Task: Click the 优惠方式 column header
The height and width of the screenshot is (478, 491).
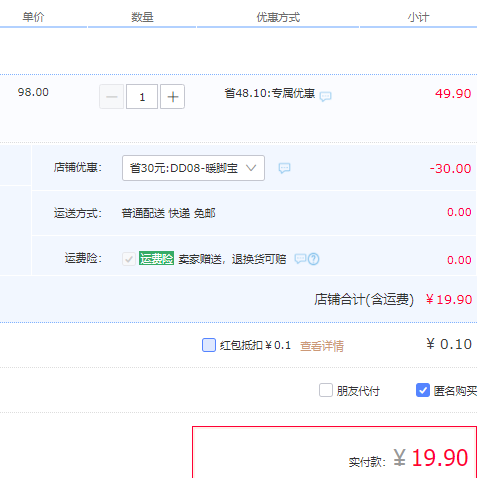Action: click(x=278, y=17)
